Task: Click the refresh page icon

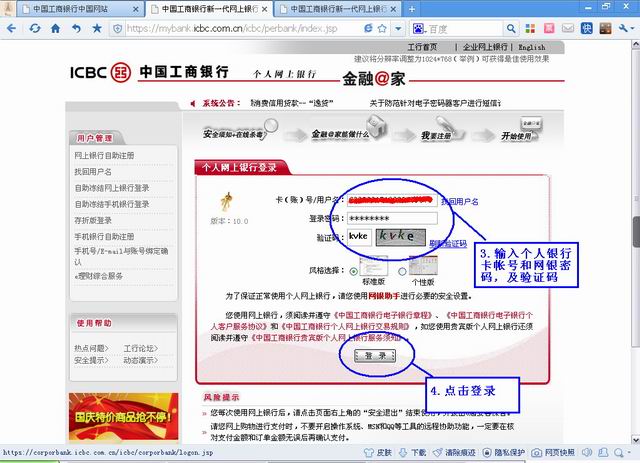Action: (x=34, y=28)
